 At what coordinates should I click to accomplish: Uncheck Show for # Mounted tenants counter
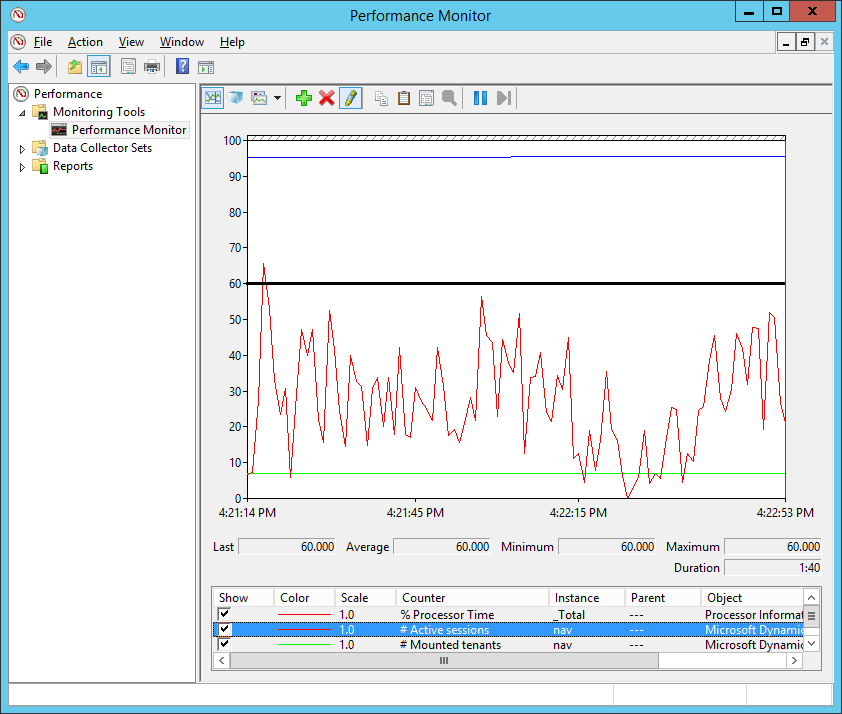tap(225, 645)
